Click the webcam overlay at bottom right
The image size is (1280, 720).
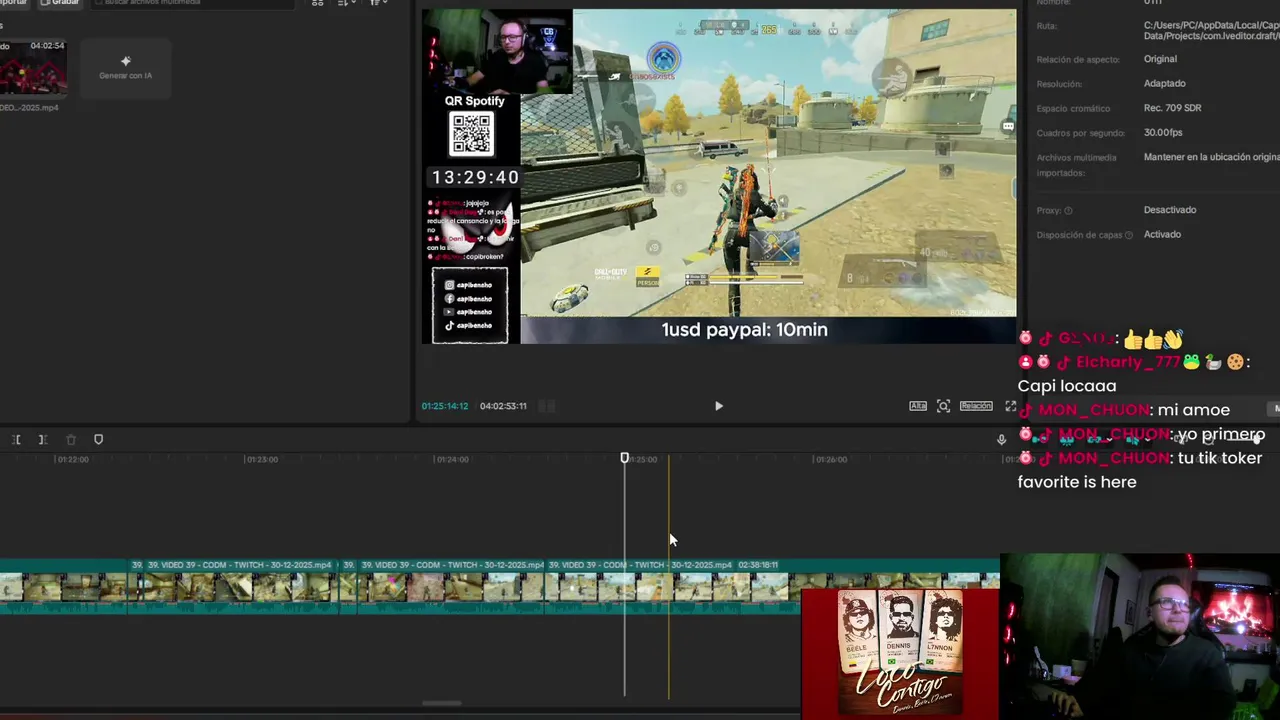(1140, 637)
